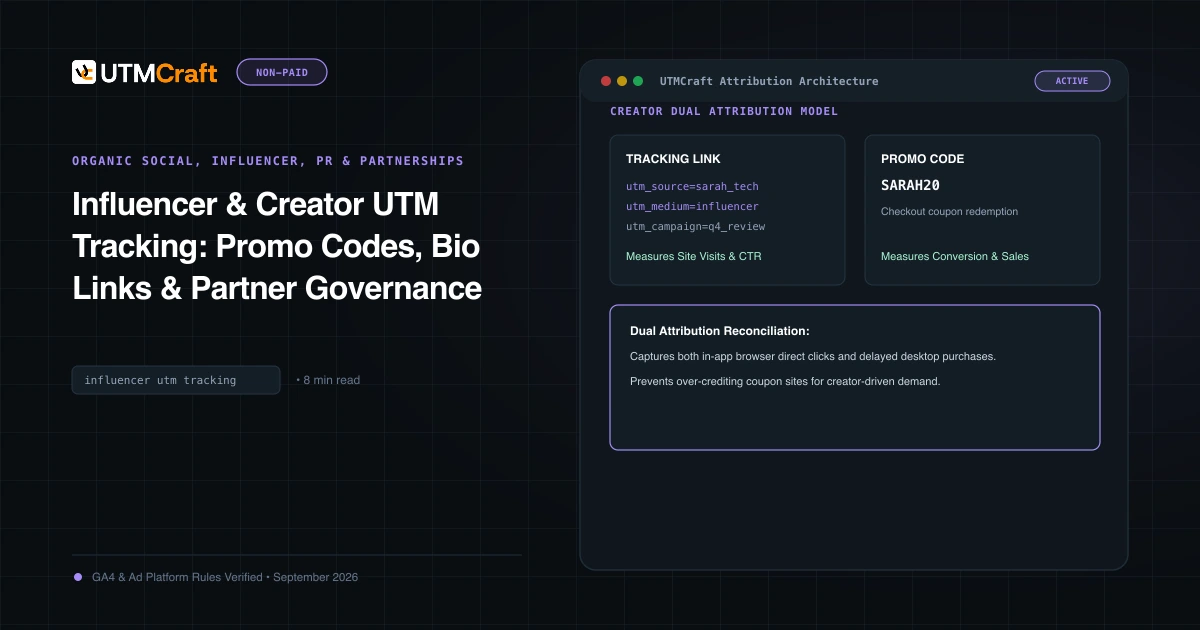Screen dimensions: 1200x630
Task: Click GA4 & Ad Platform Rules Verified footer
Action: 225,577
